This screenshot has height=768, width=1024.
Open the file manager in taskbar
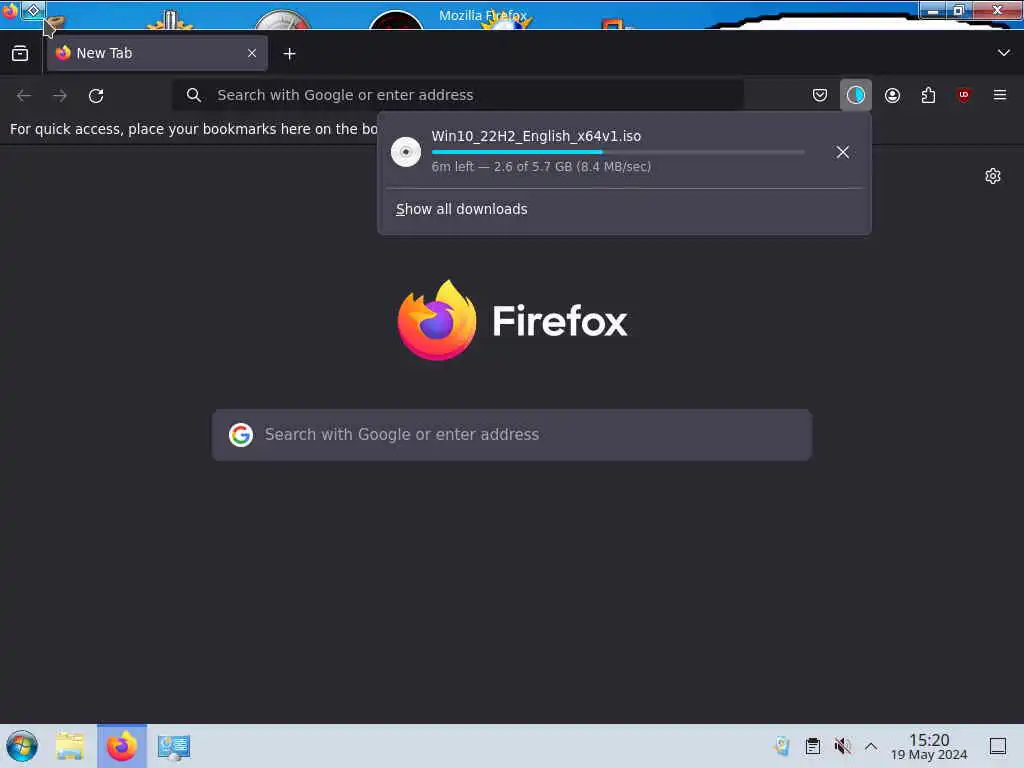70,746
